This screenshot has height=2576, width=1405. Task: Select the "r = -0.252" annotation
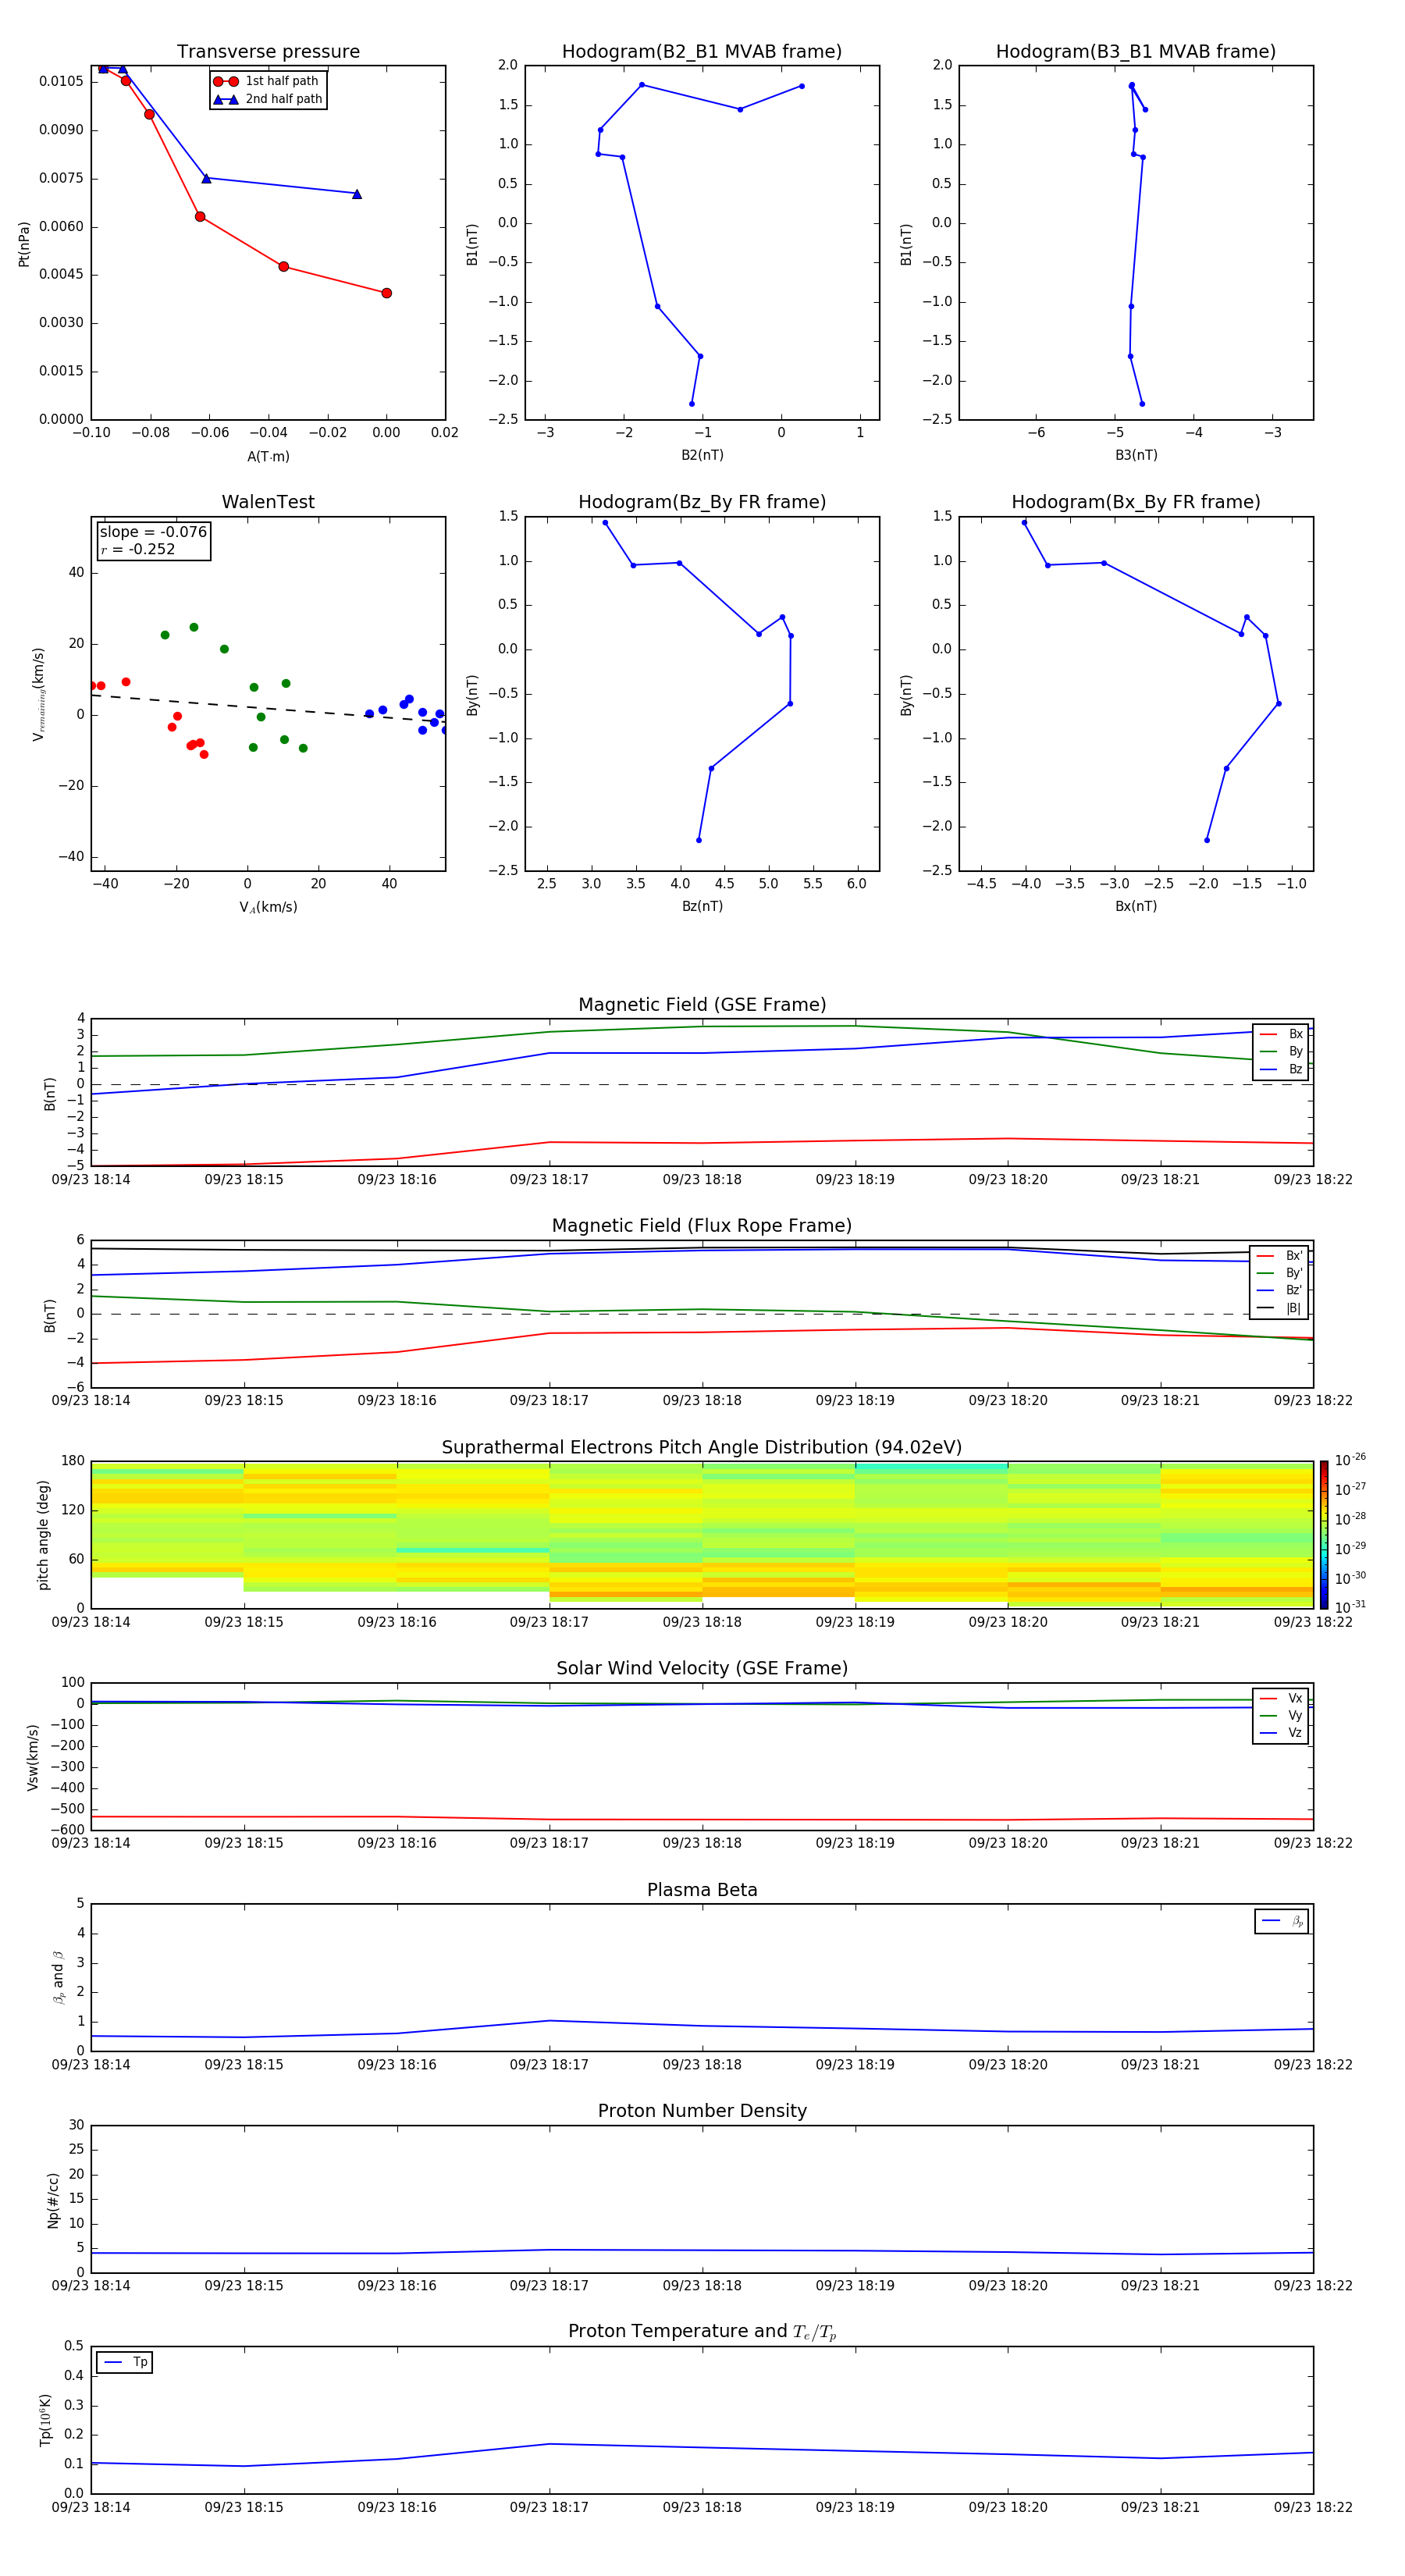(x=138, y=549)
